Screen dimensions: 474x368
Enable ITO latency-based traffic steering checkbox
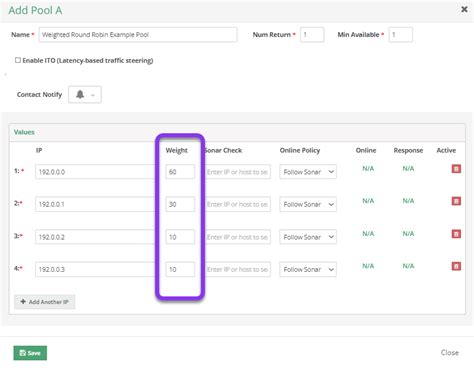point(18,60)
